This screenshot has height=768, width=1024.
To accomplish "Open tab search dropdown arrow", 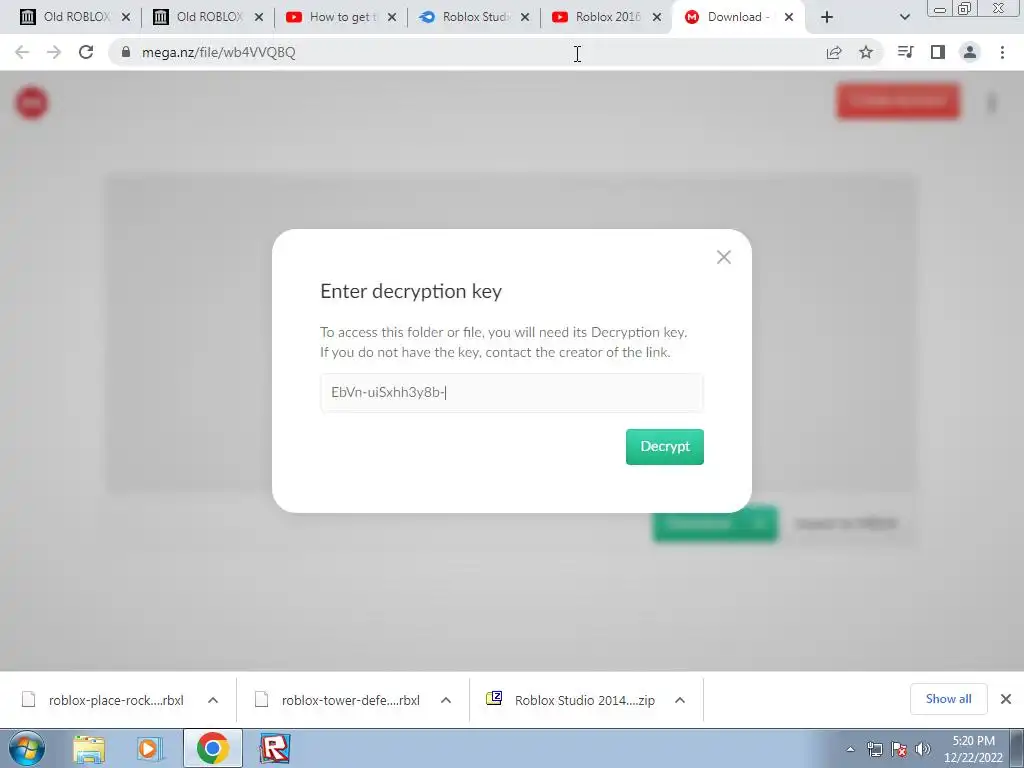I will pos(904,18).
